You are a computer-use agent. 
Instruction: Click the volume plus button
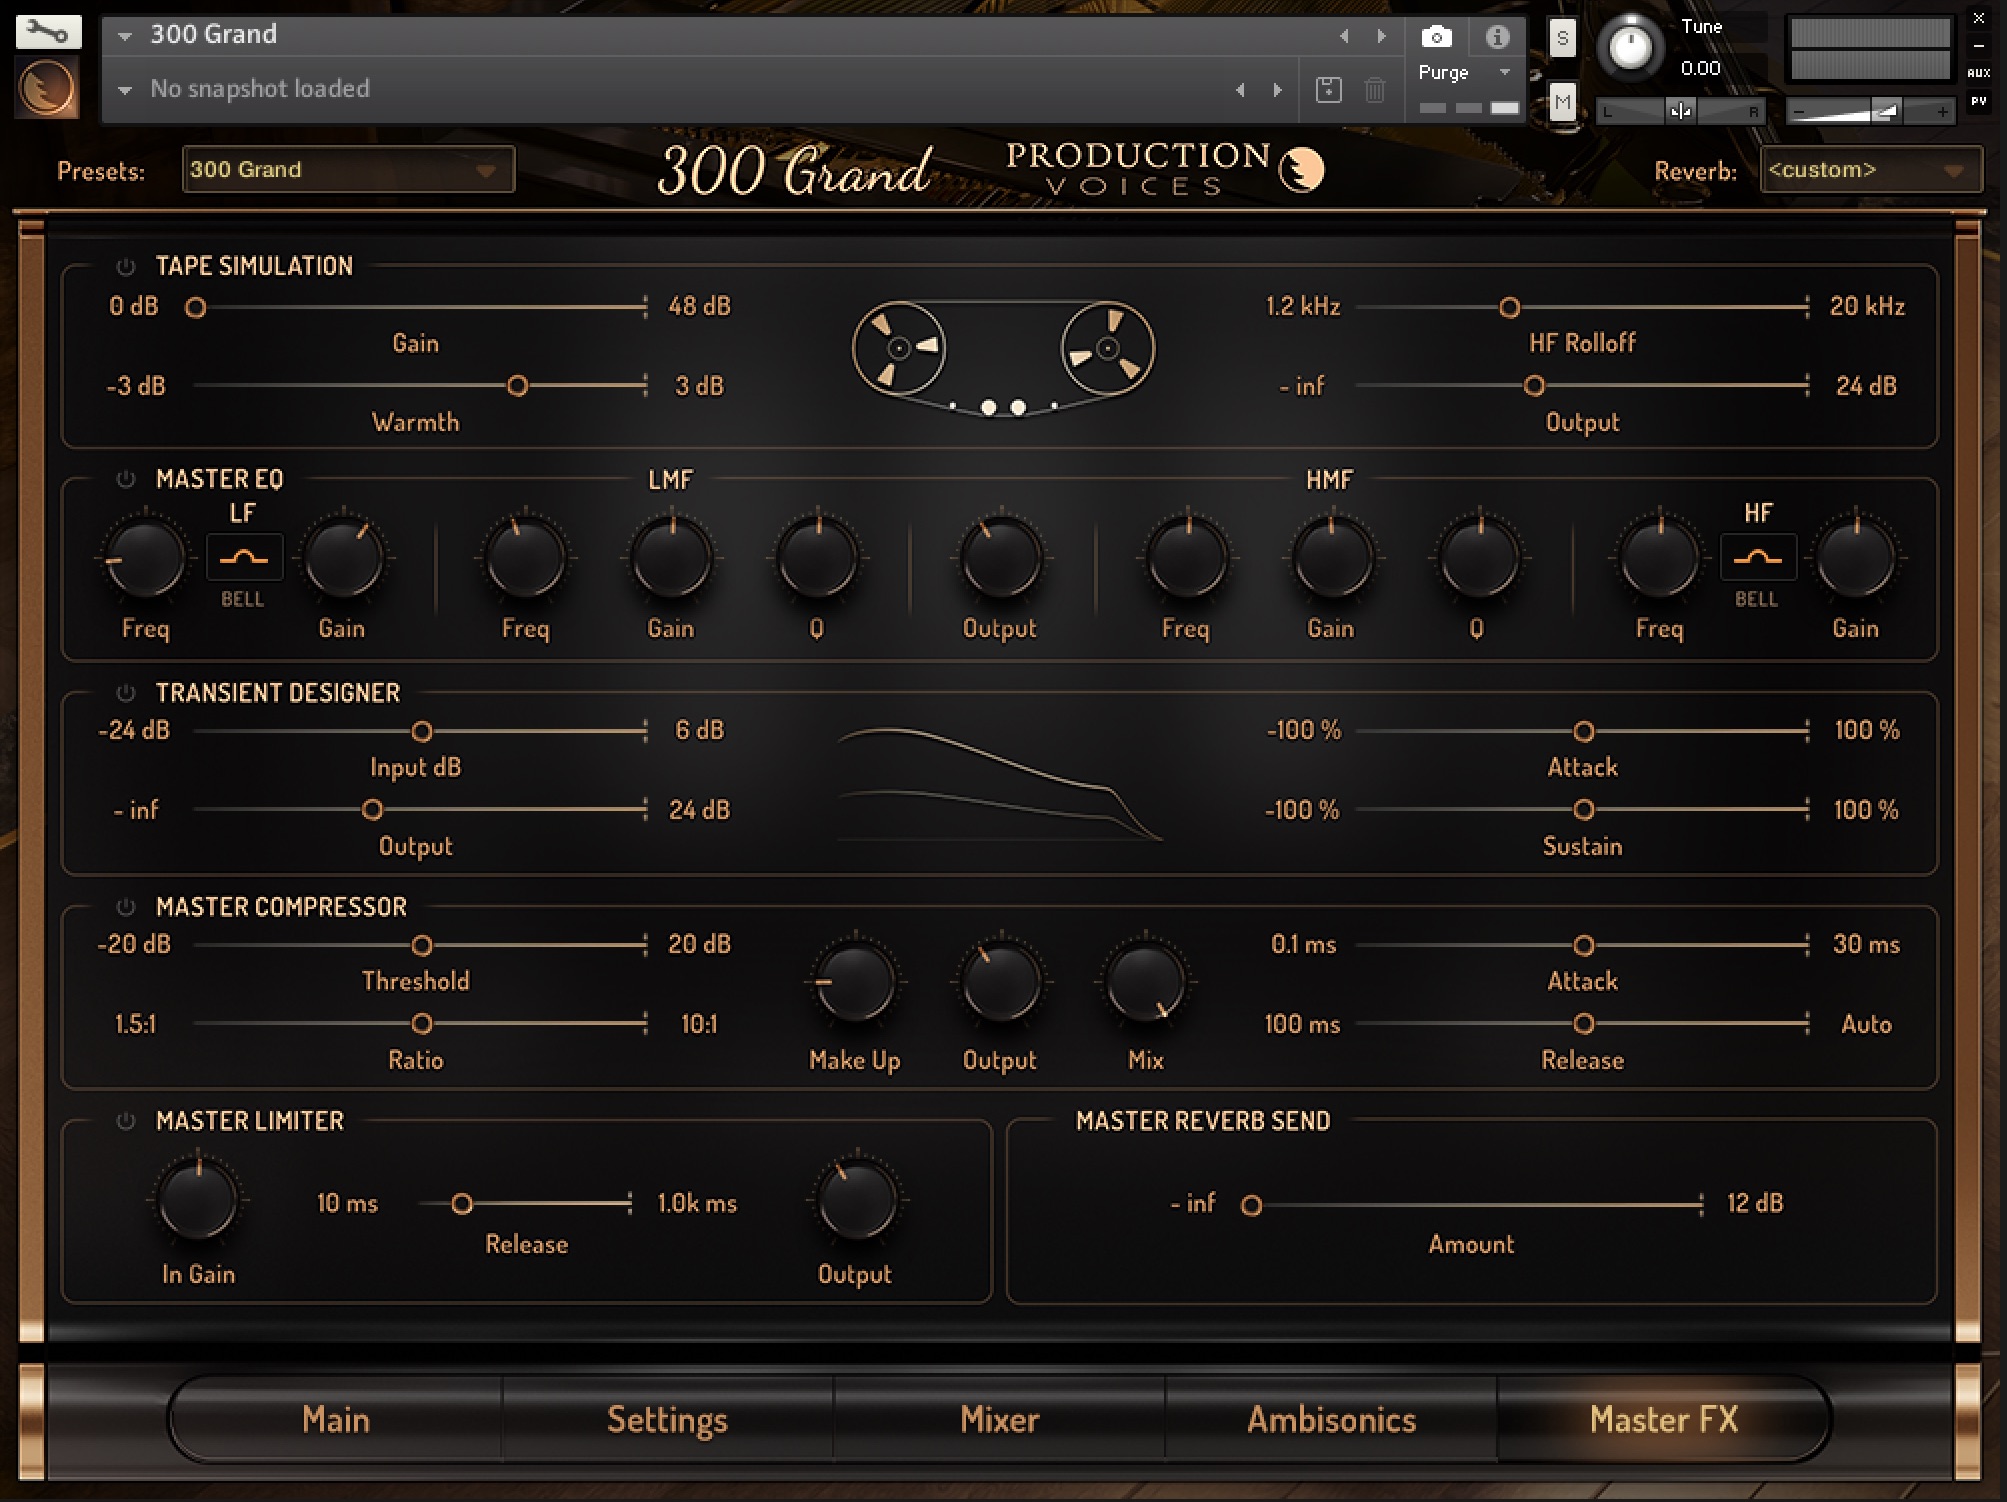1941,112
